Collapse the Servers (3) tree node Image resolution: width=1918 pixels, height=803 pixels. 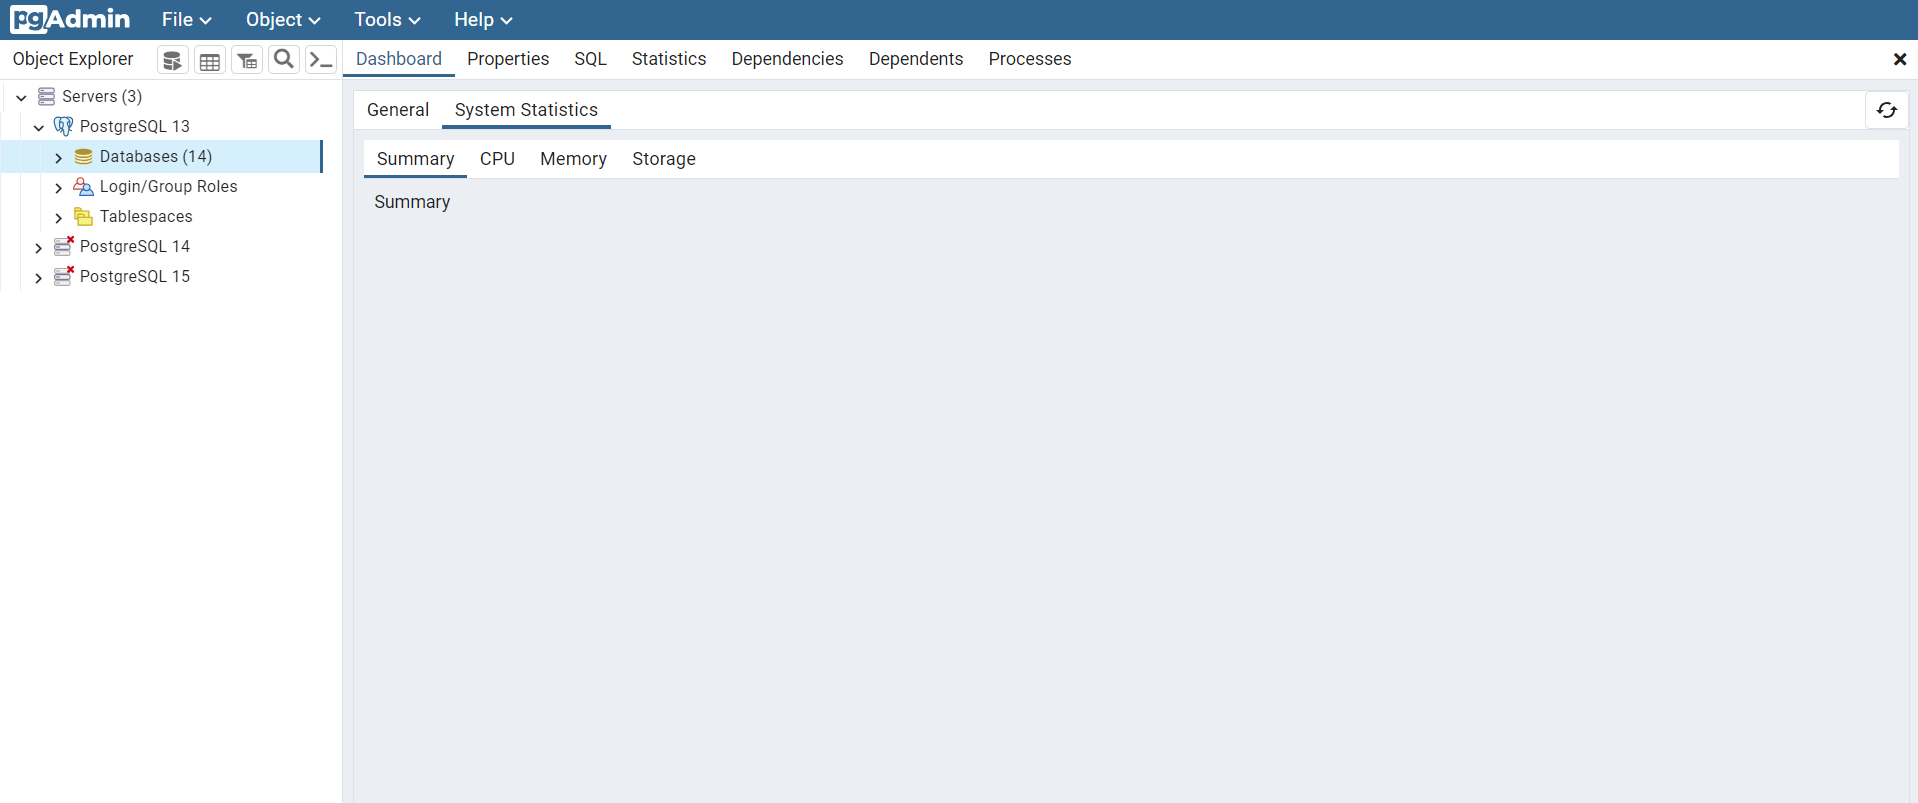(x=21, y=97)
